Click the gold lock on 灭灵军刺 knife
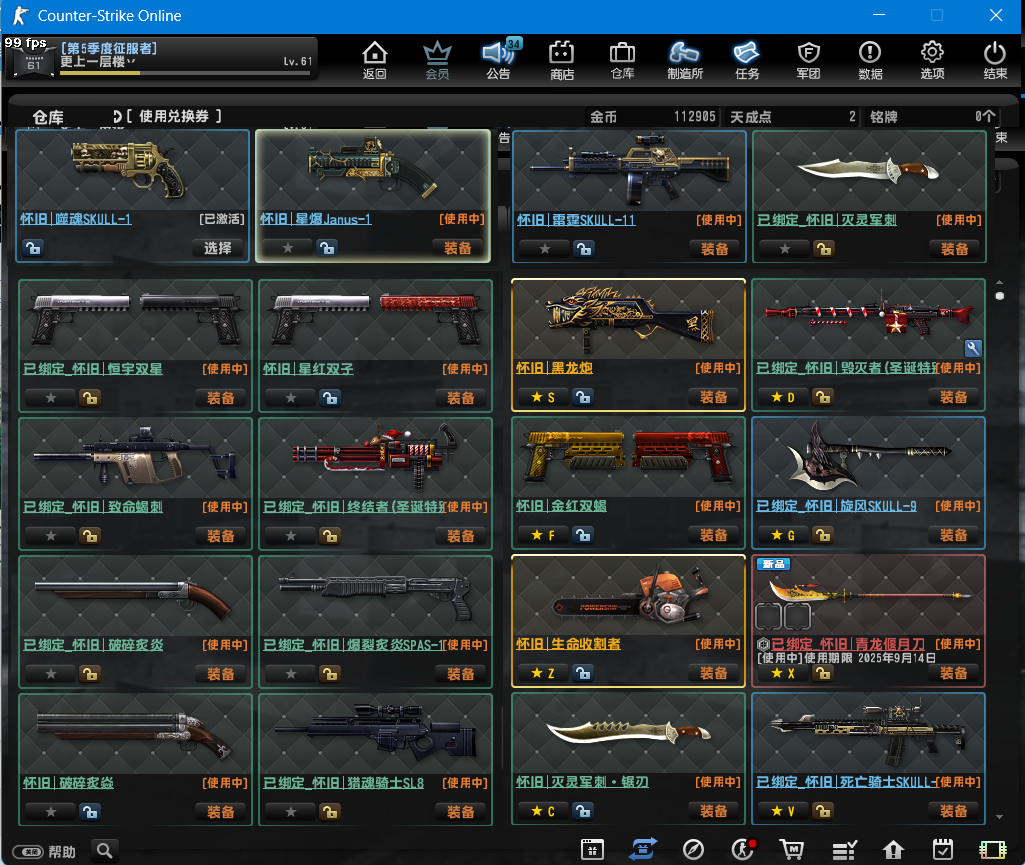The height and width of the screenshot is (865, 1025). pyautogui.click(x=824, y=249)
